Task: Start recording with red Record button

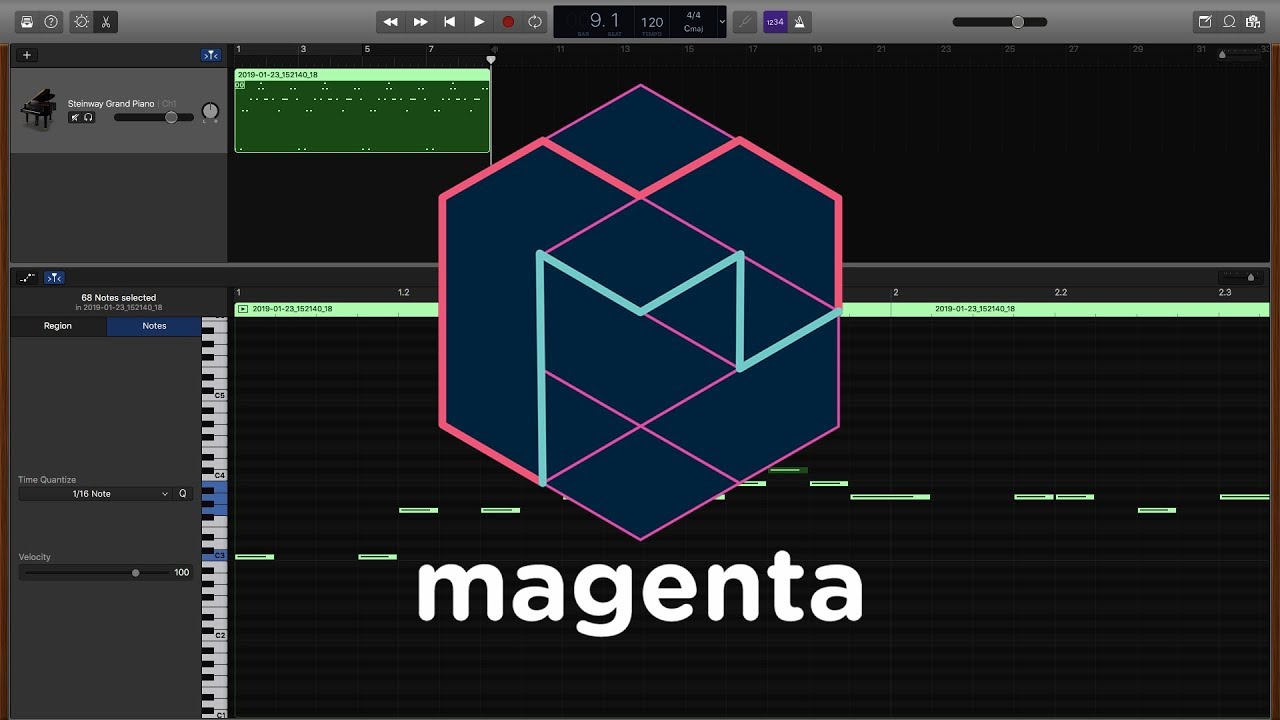Action: pos(507,22)
